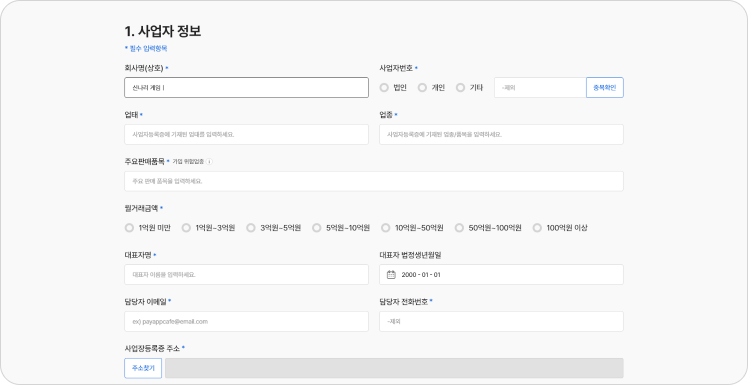This screenshot has width=748, height=385.
Task: Select the 법인 radio button
Action: [x=384, y=88]
